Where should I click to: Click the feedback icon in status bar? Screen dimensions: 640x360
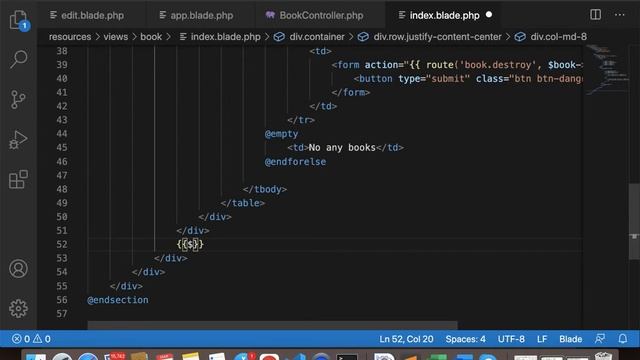[600, 339]
